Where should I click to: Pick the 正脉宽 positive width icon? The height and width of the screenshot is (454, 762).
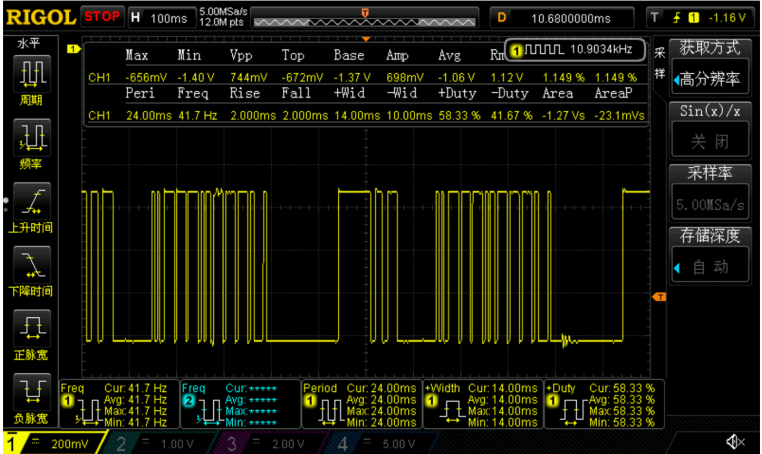(x=33, y=330)
